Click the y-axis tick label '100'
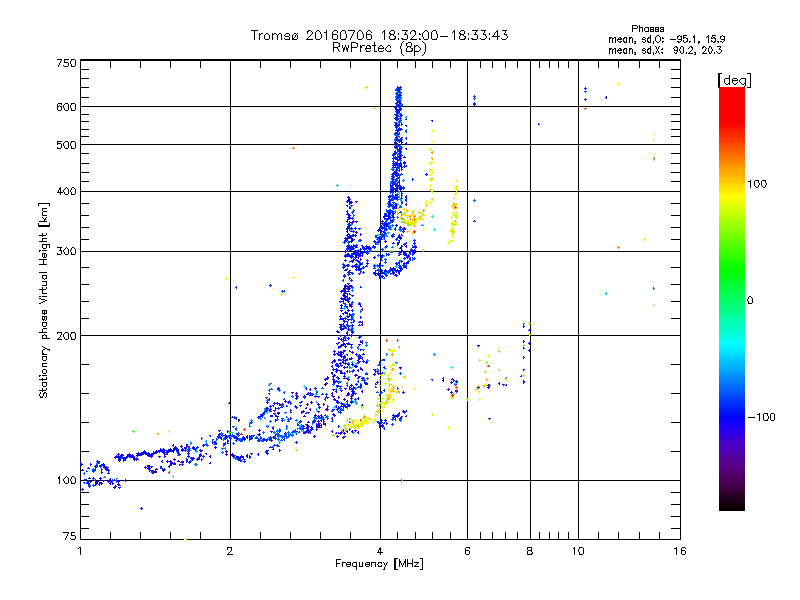 [x=66, y=481]
